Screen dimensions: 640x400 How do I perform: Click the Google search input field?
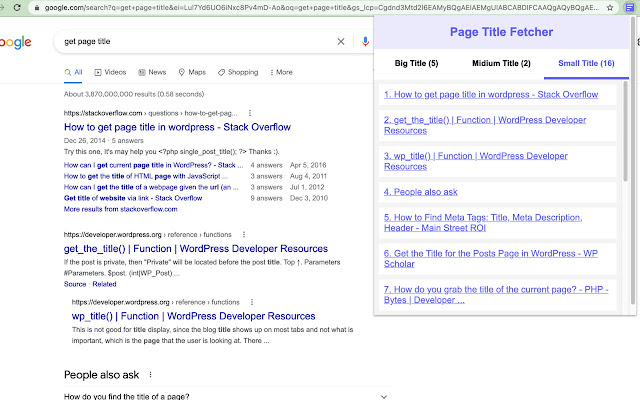[190, 42]
